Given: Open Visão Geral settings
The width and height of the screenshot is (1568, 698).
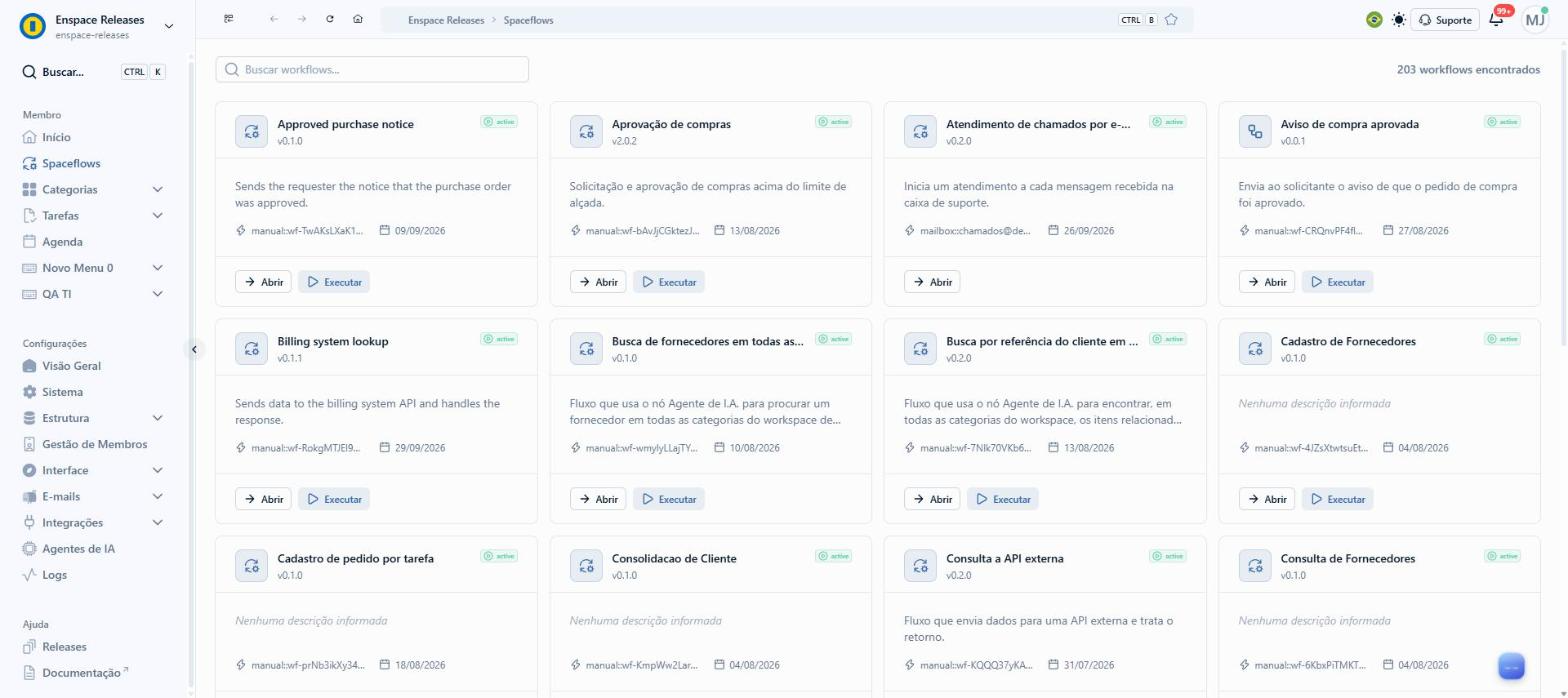Looking at the screenshot, I should point(71,366).
